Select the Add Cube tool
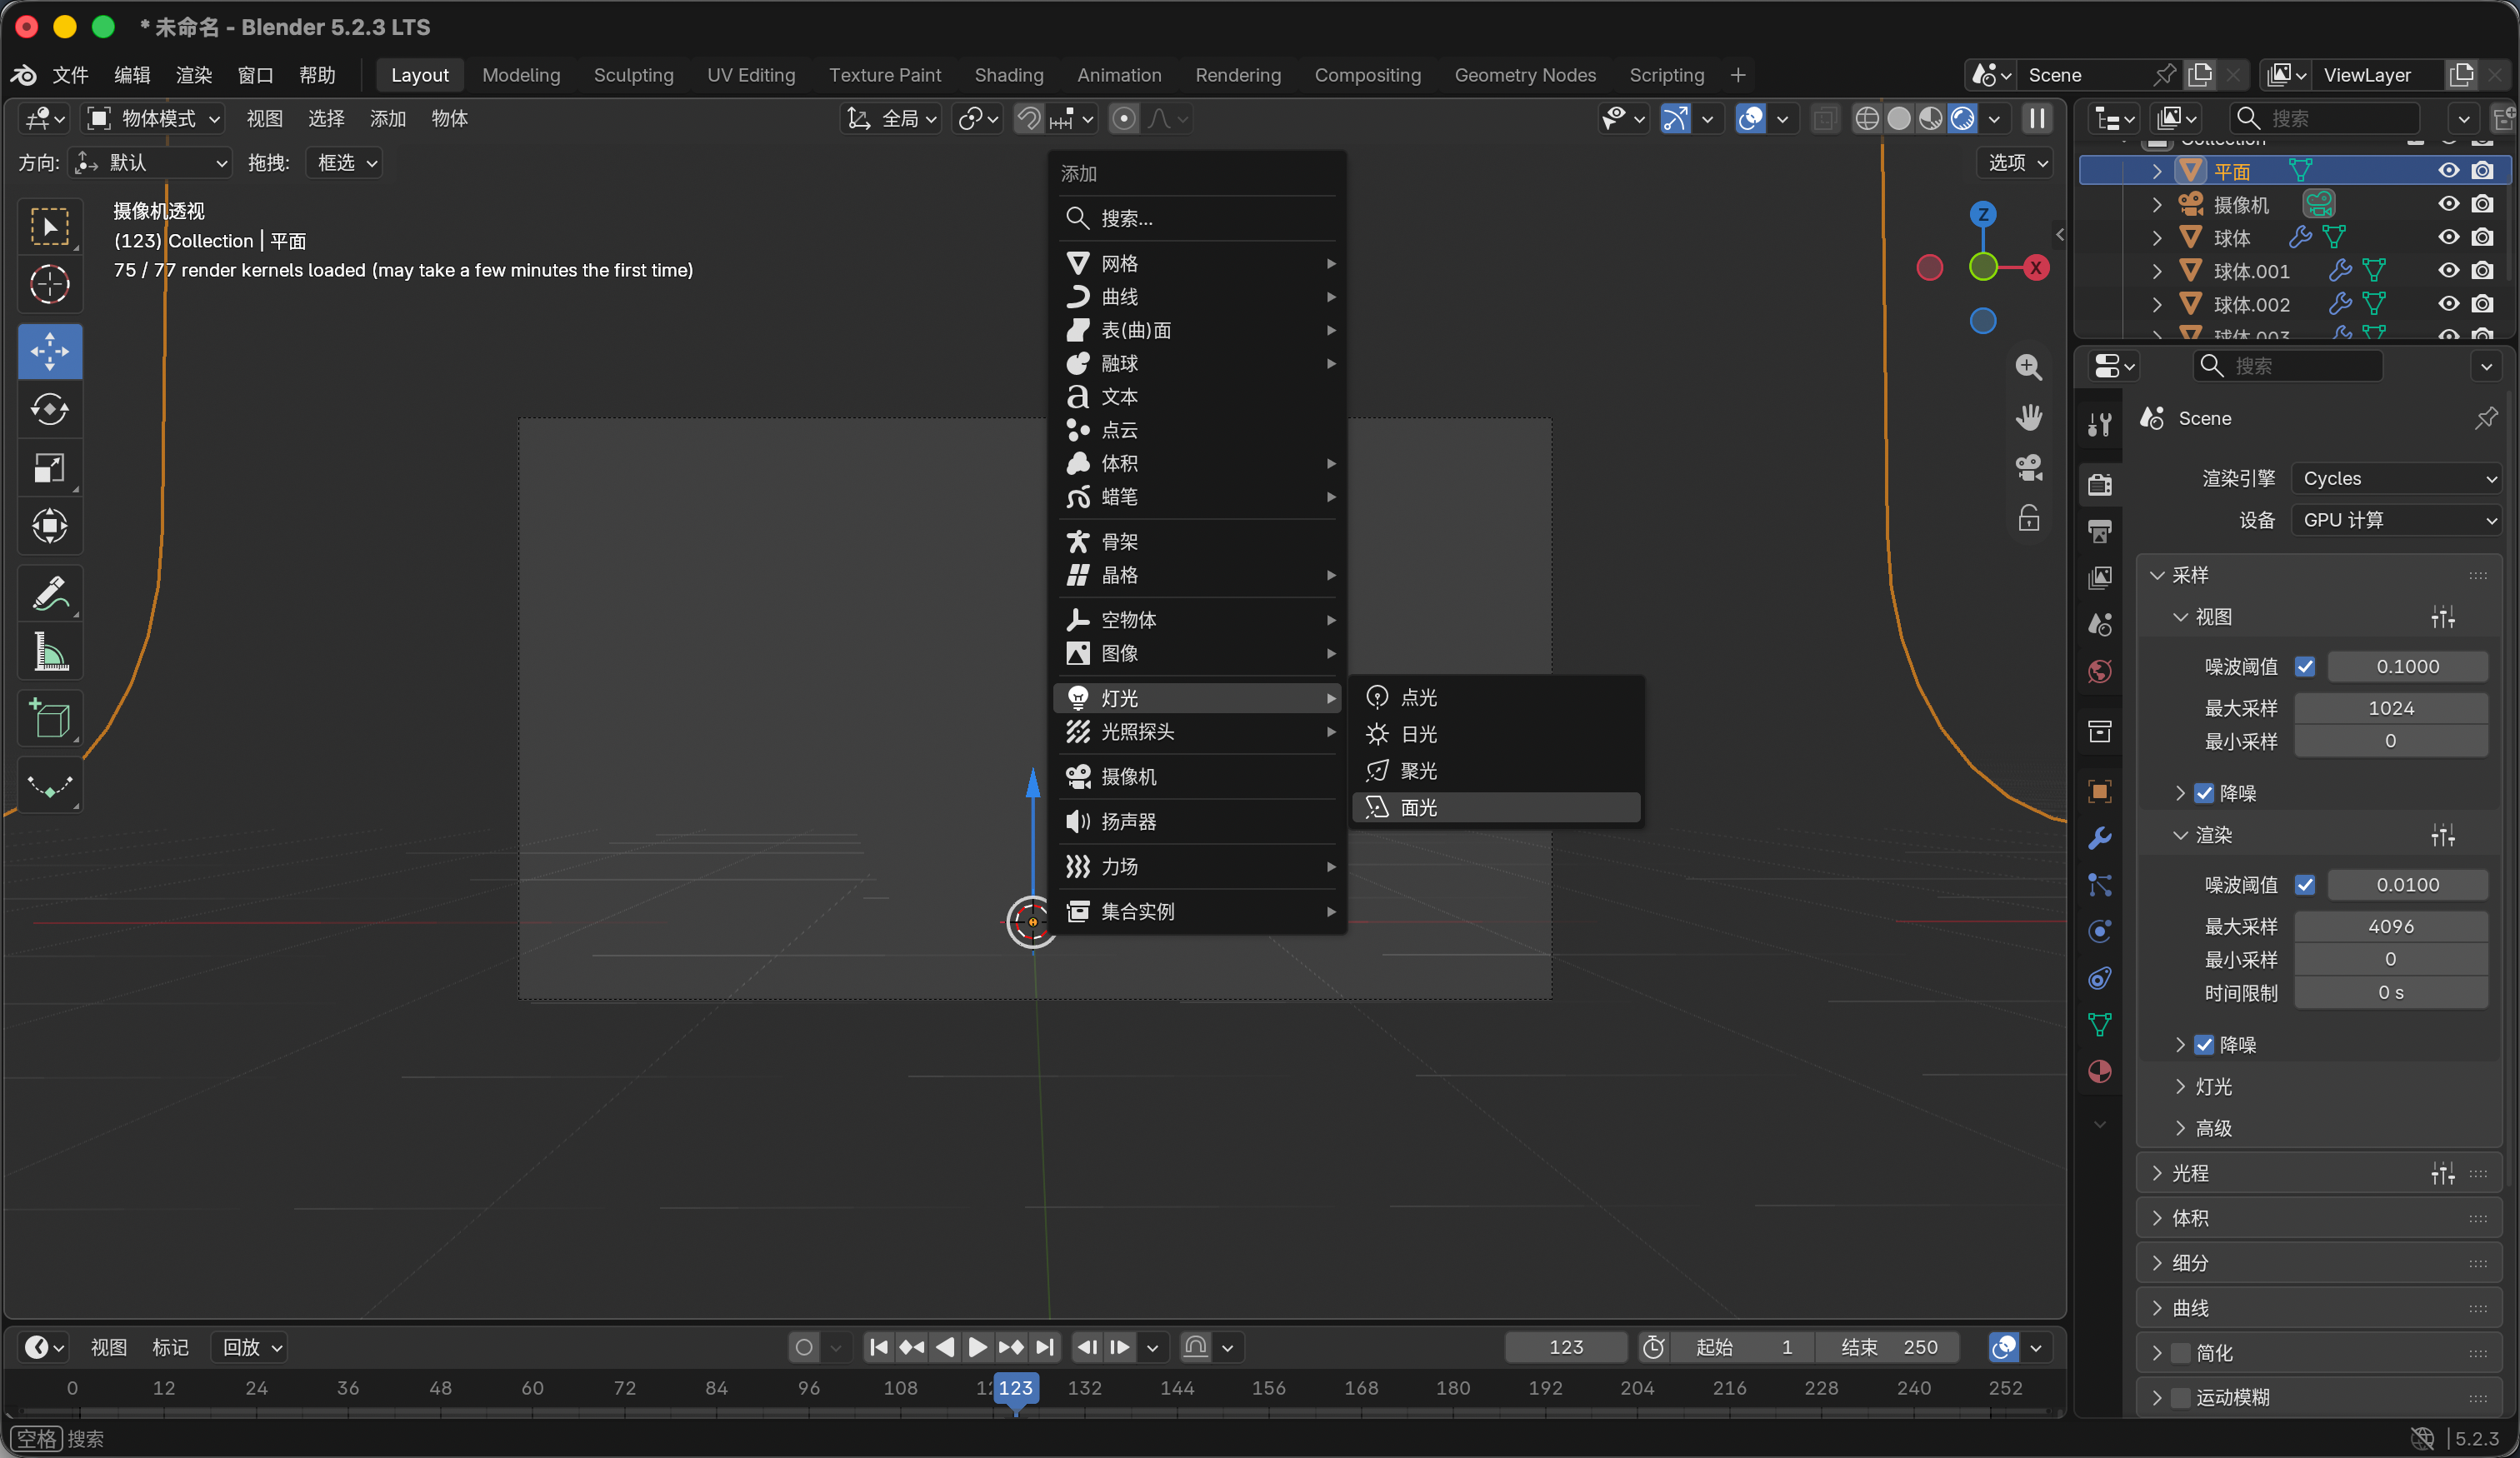This screenshot has width=2520, height=1458. pos(49,718)
